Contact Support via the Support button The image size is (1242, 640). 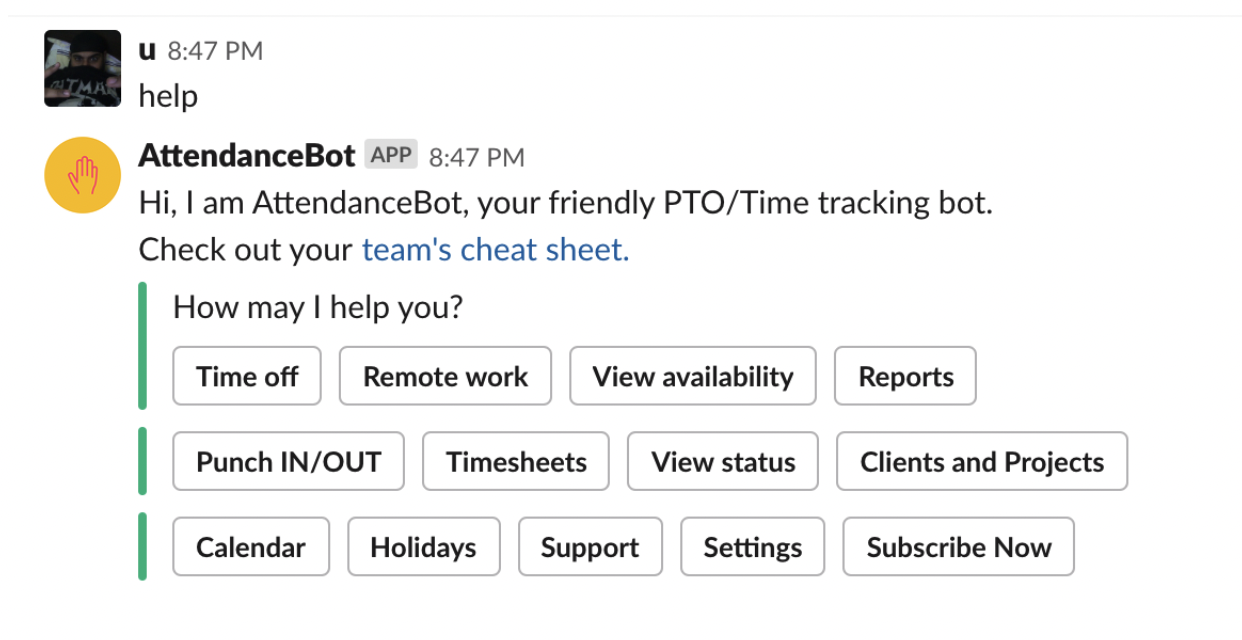[590, 547]
